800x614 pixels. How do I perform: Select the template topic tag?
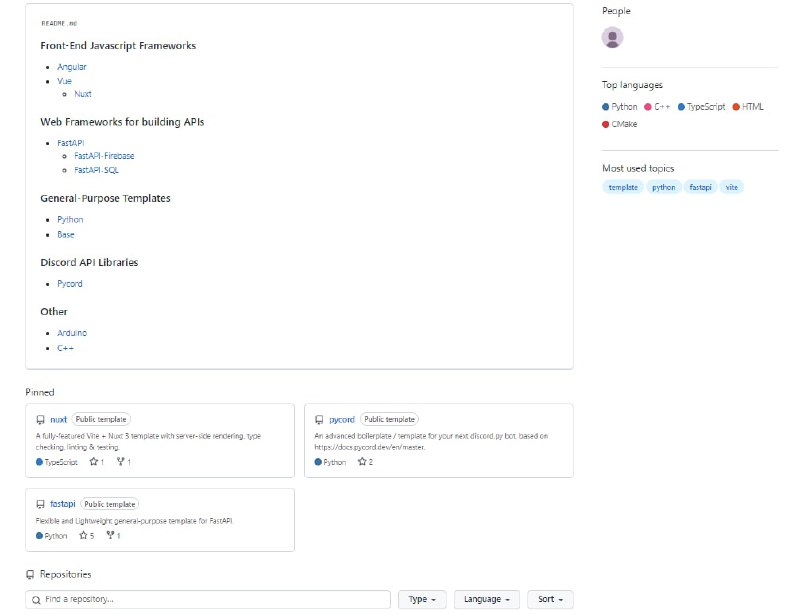[623, 187]
